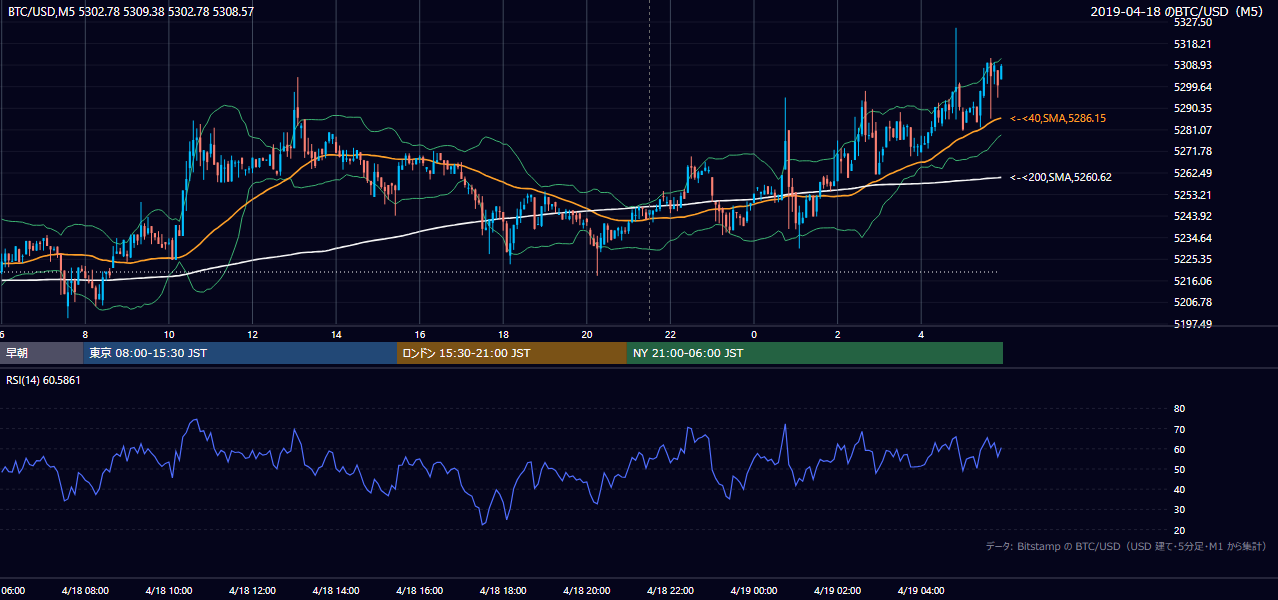The width and height of the screenshot is (1278, 600).
Task: Click RSI axis level 70
Action: click(1179, 429)
